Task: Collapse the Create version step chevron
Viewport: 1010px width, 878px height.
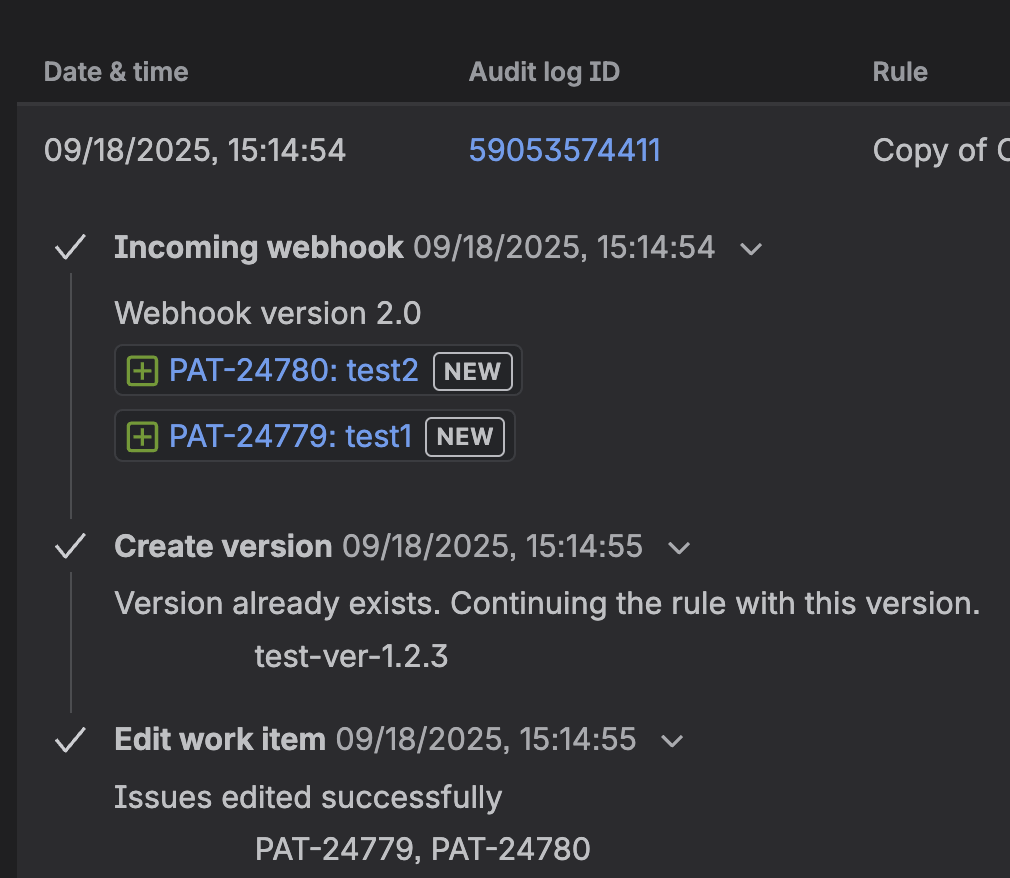Action: [679, 548]
